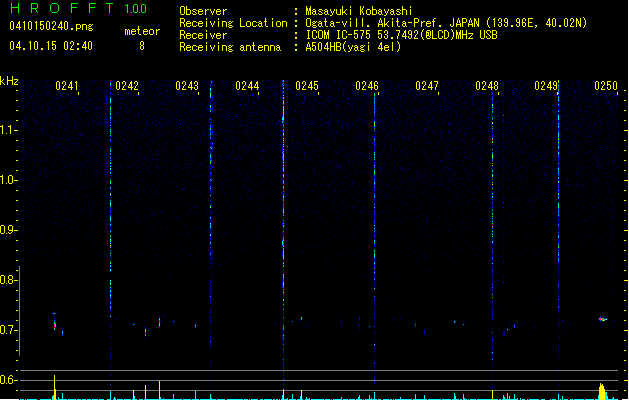Click the Receiver ICOM IC-575 text
This screenshot has width=629, height=400.
401,35
